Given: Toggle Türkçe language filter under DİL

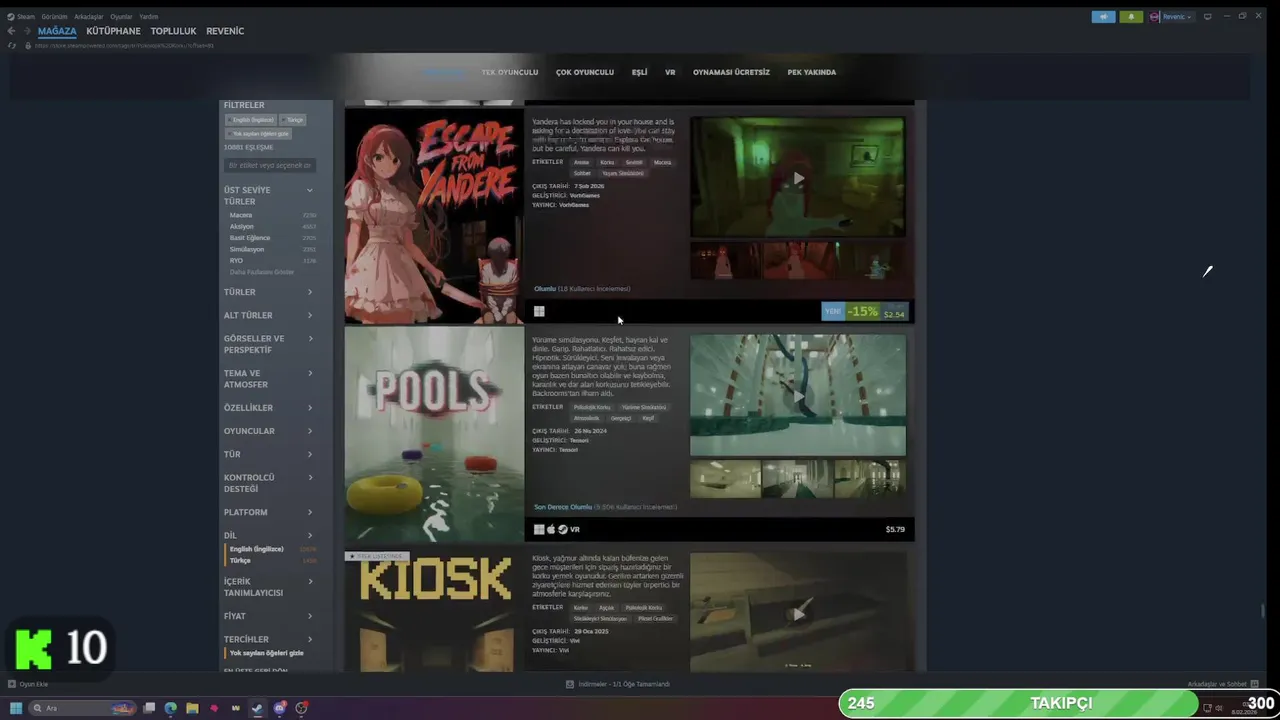Looking at the screenshot, I should coord(240,560).
